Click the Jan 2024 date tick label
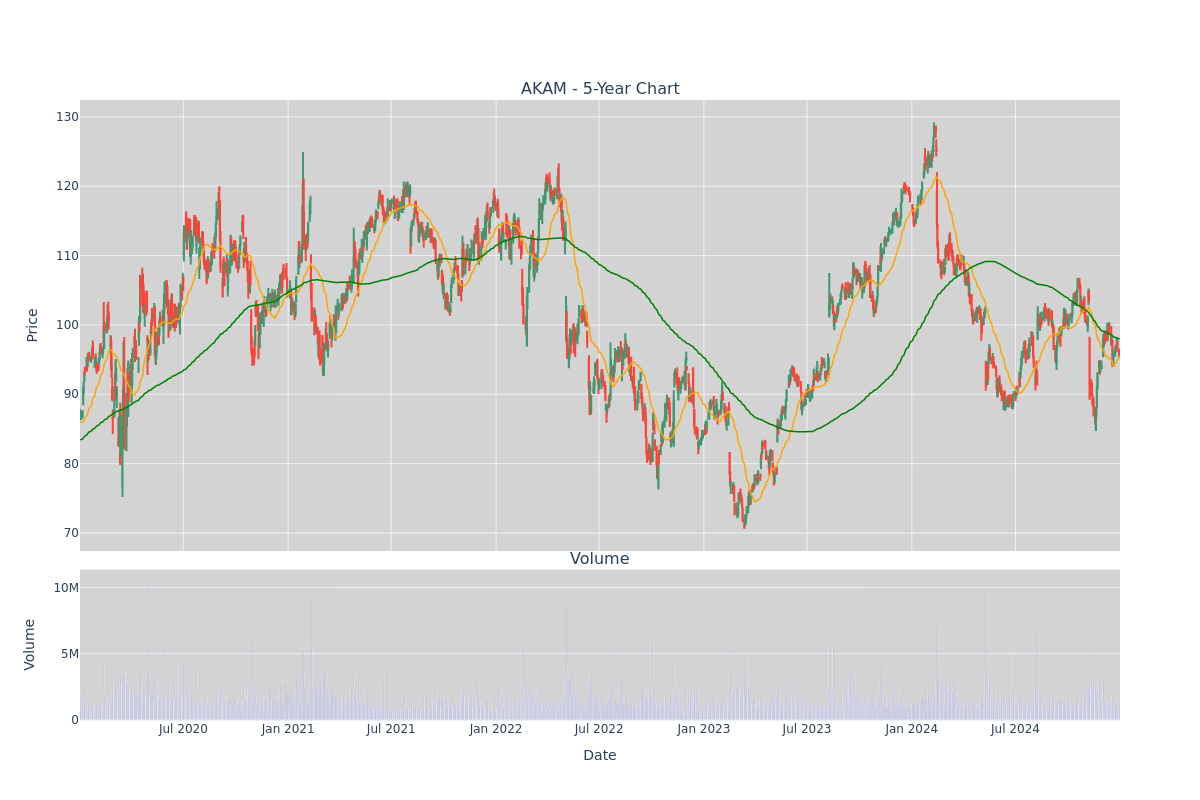Viewport: 1200px width, 800px height. point(912,729)
